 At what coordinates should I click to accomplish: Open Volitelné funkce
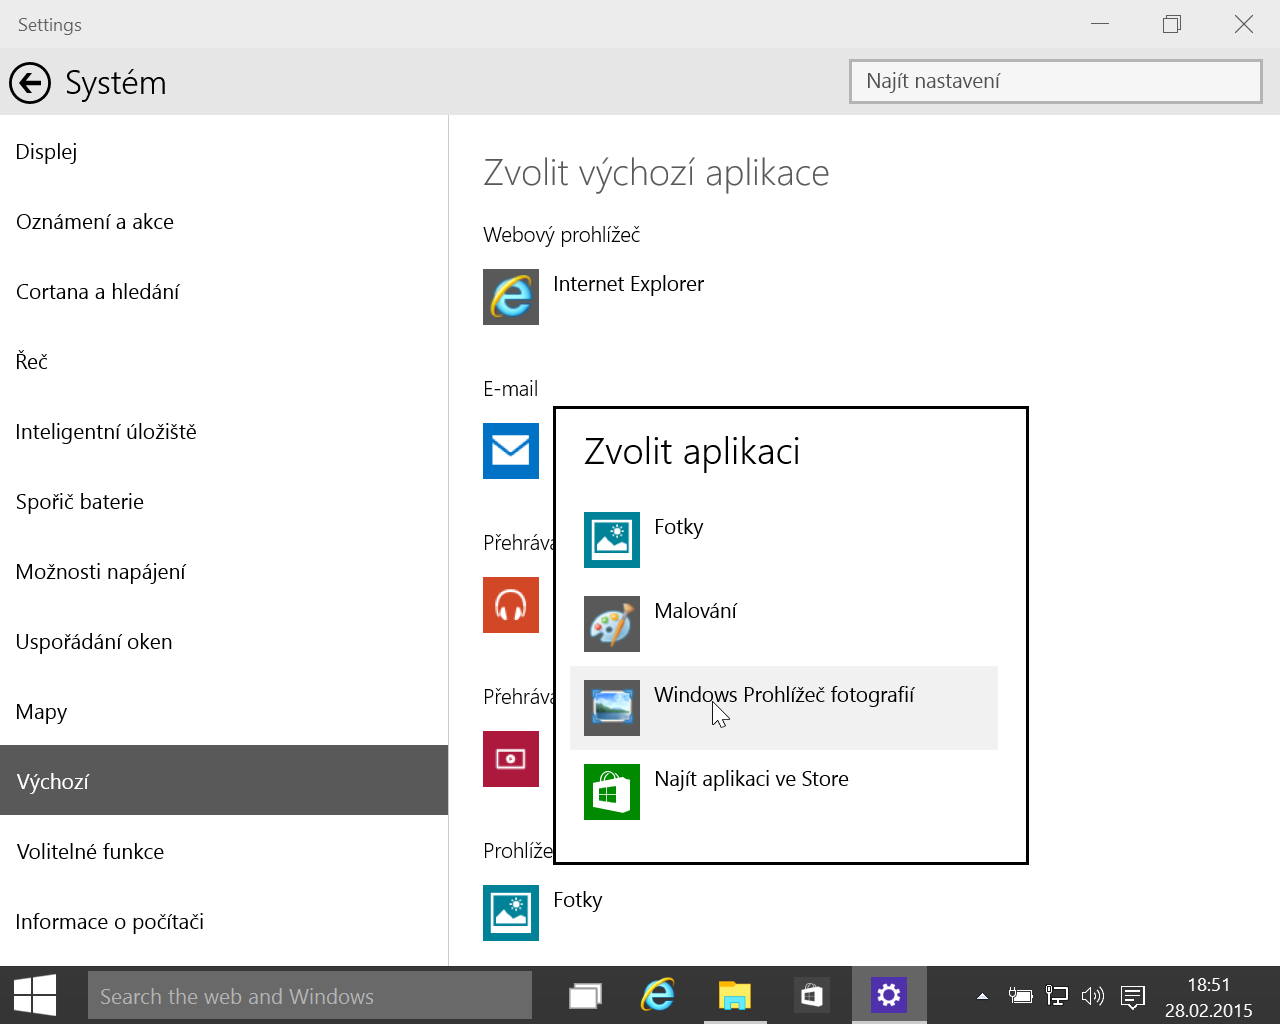pos(224,852)
